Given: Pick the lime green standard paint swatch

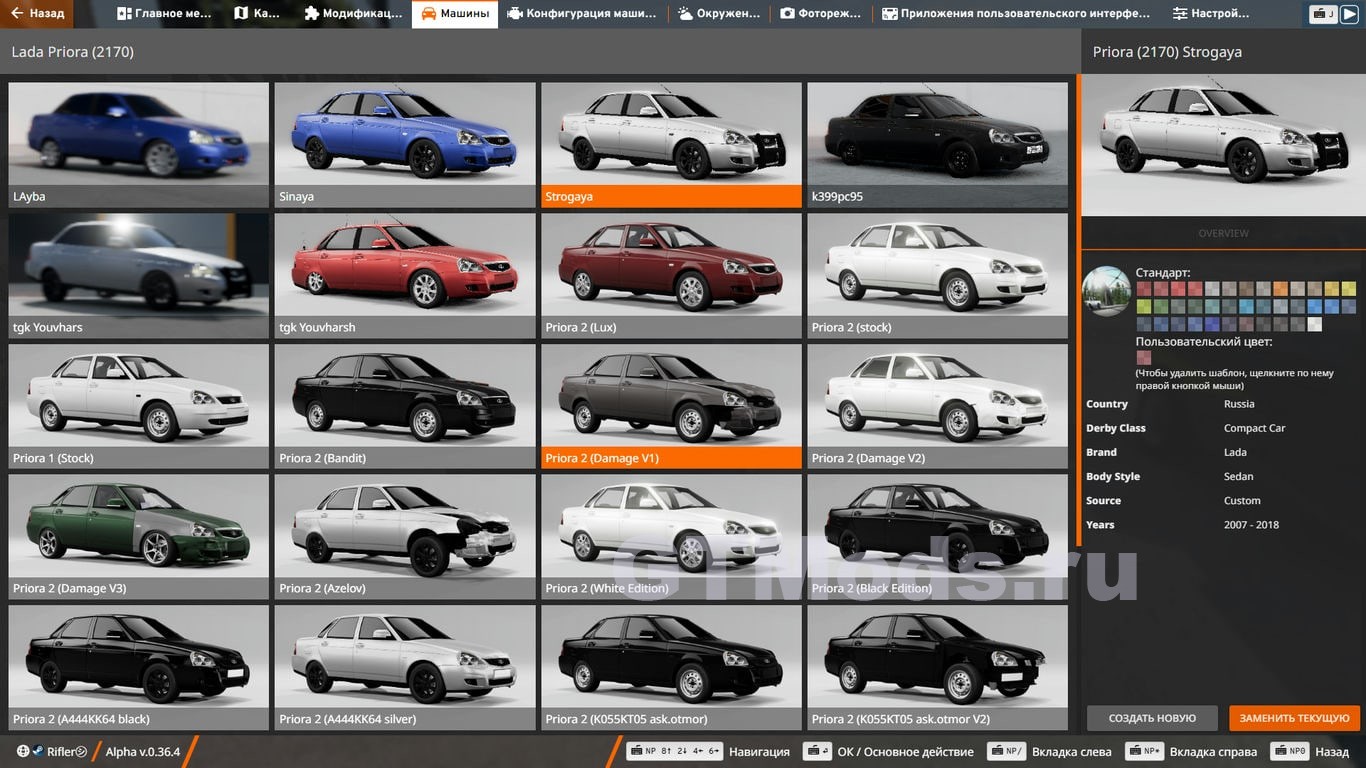Looking at the screenshot, I should click(1144, 306).
